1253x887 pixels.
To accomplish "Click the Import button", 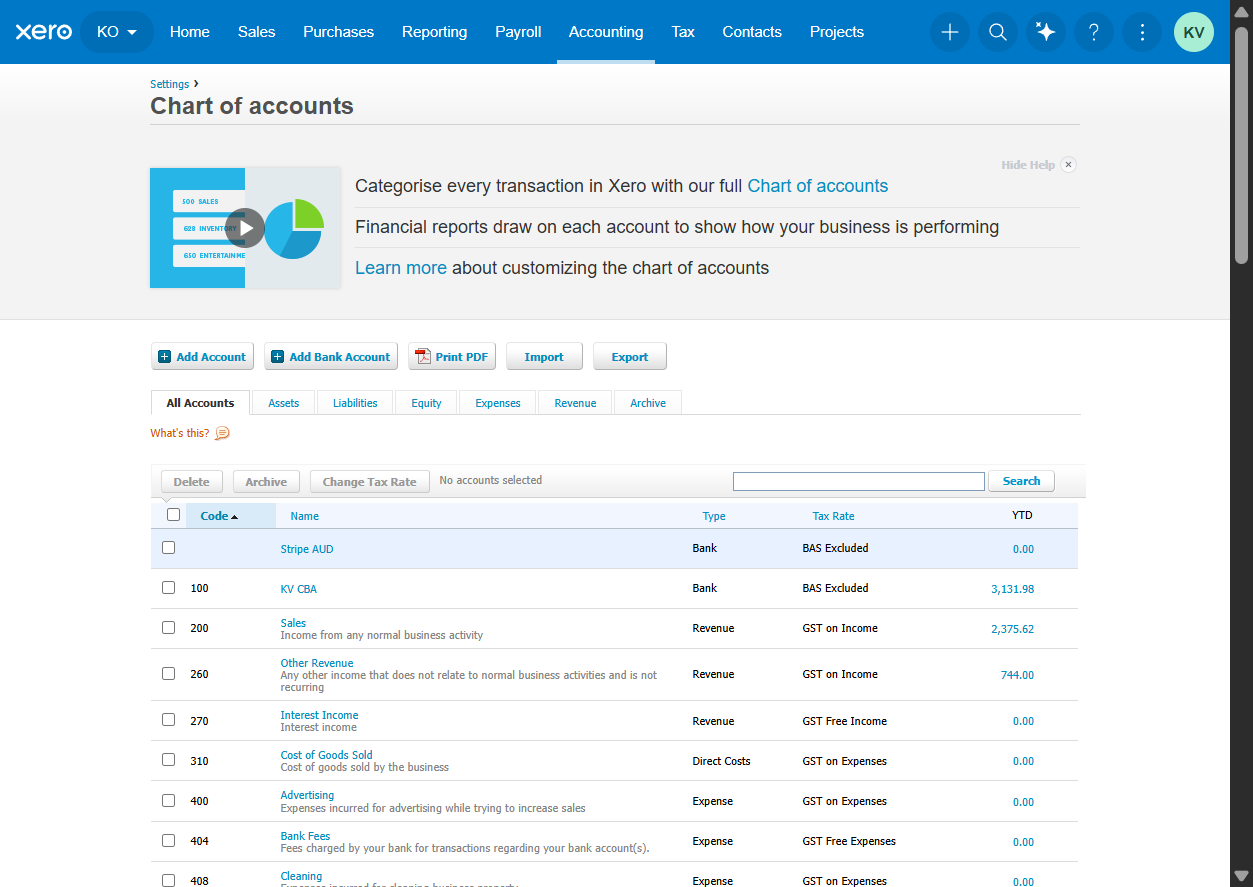I will (x=544, y=357).
